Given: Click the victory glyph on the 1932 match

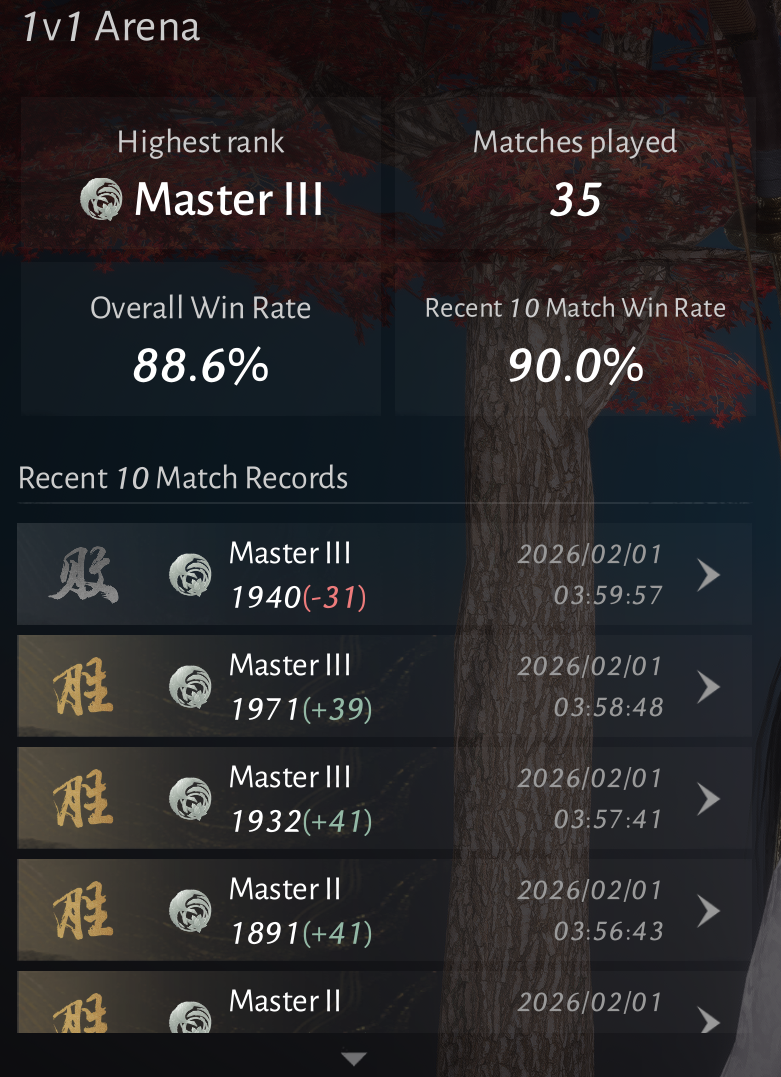Looking at the screenshot, I should click(84, 798).
